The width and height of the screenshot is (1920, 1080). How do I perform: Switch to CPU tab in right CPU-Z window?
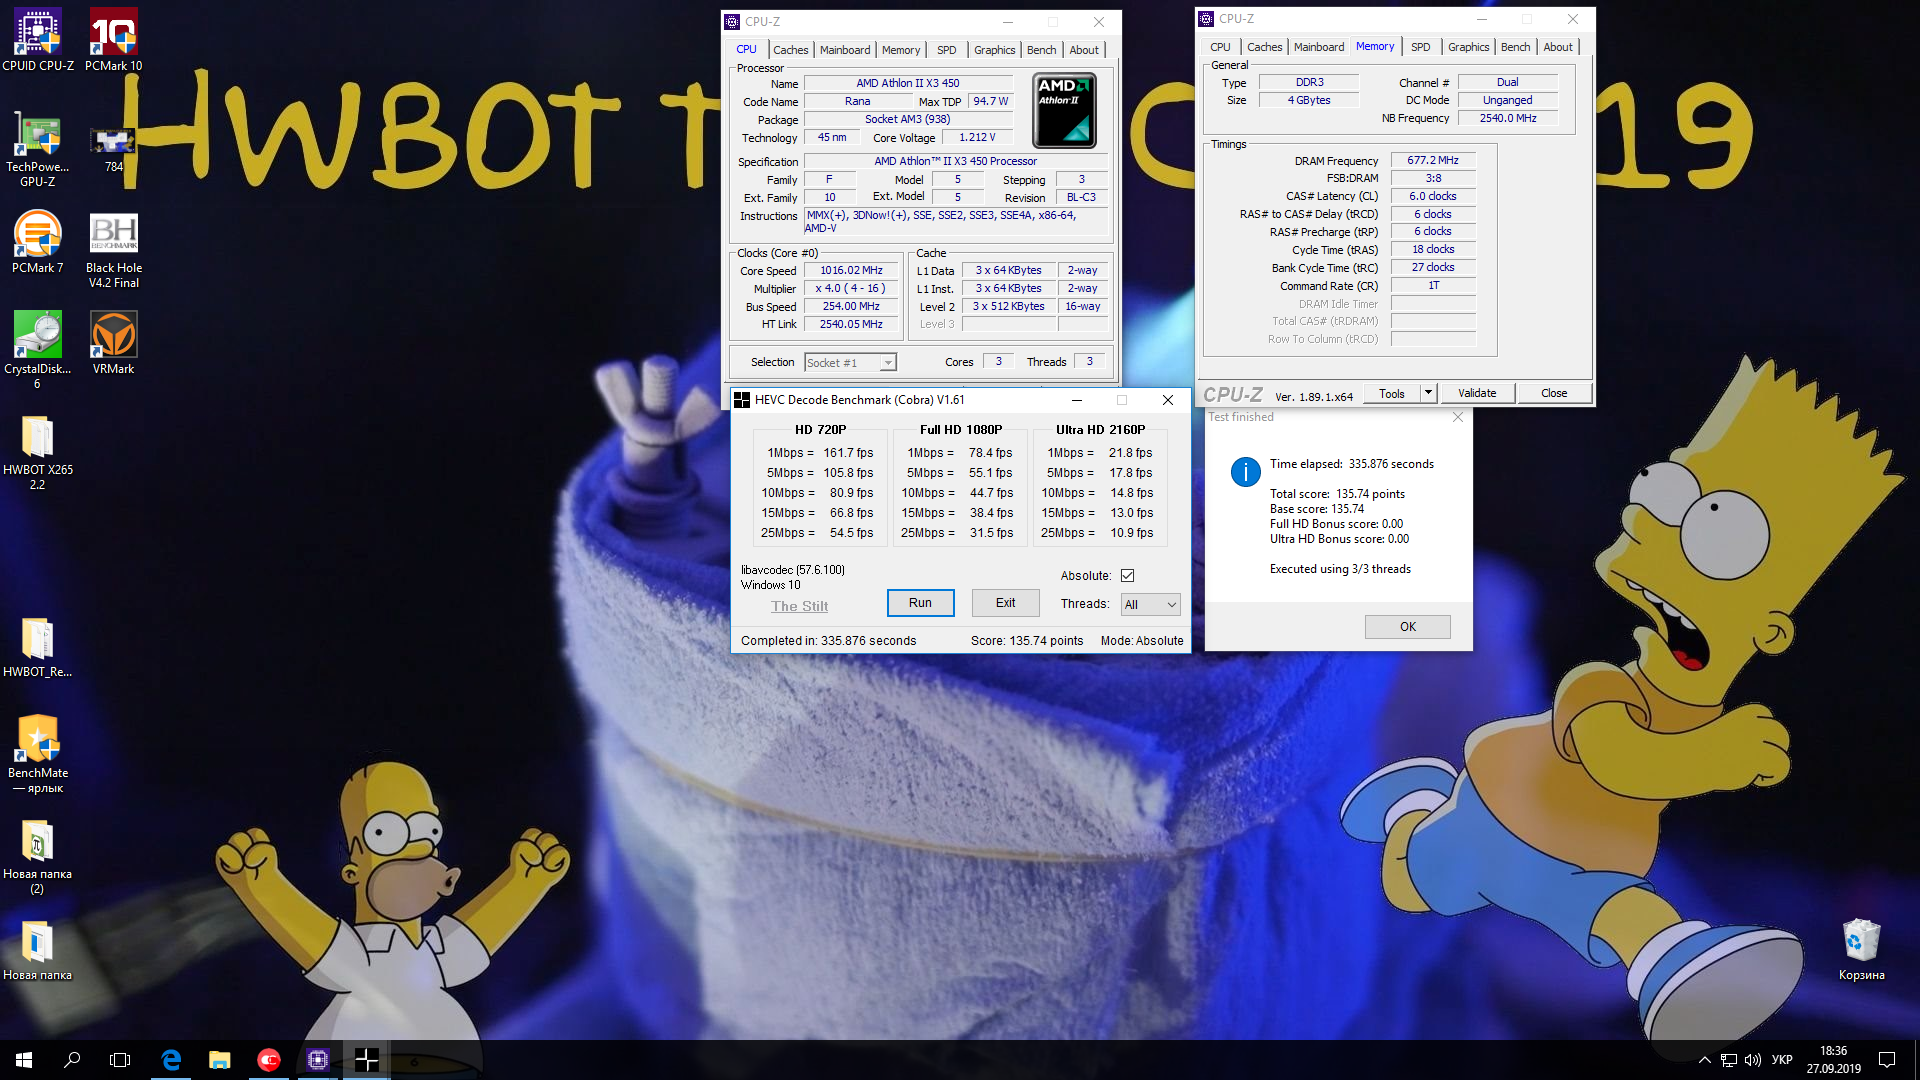pyautogui.click(x=1220, y=47)
